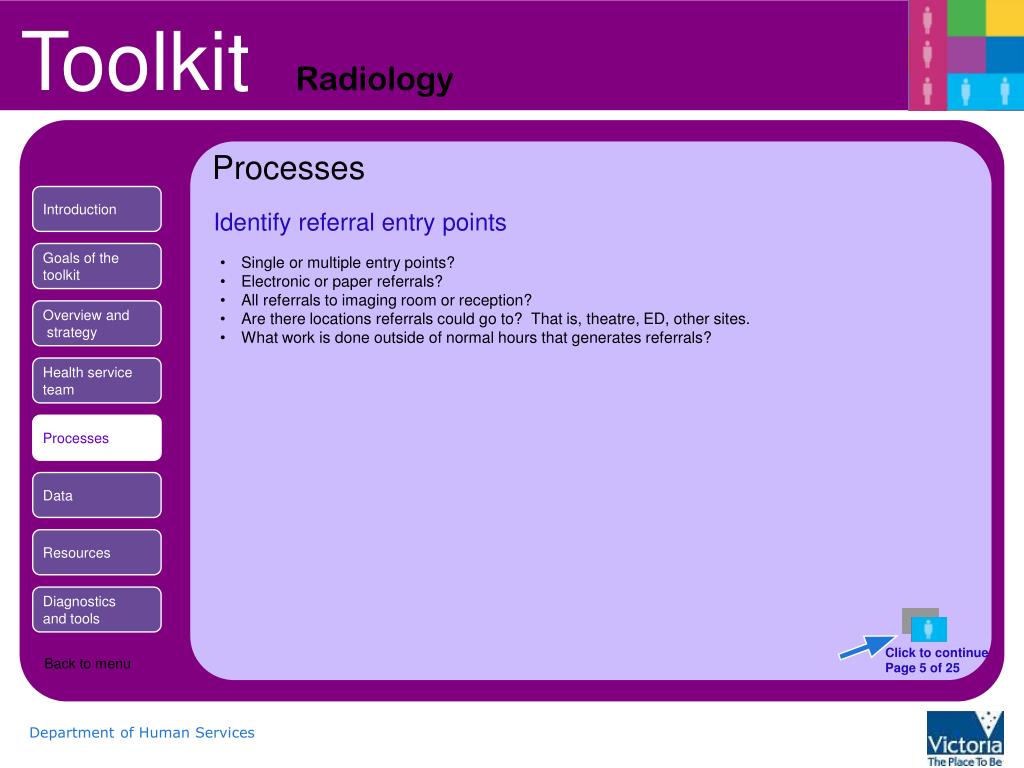Select the highlighted Processes menu item
Screen dimensions: 1024x768
97,438
